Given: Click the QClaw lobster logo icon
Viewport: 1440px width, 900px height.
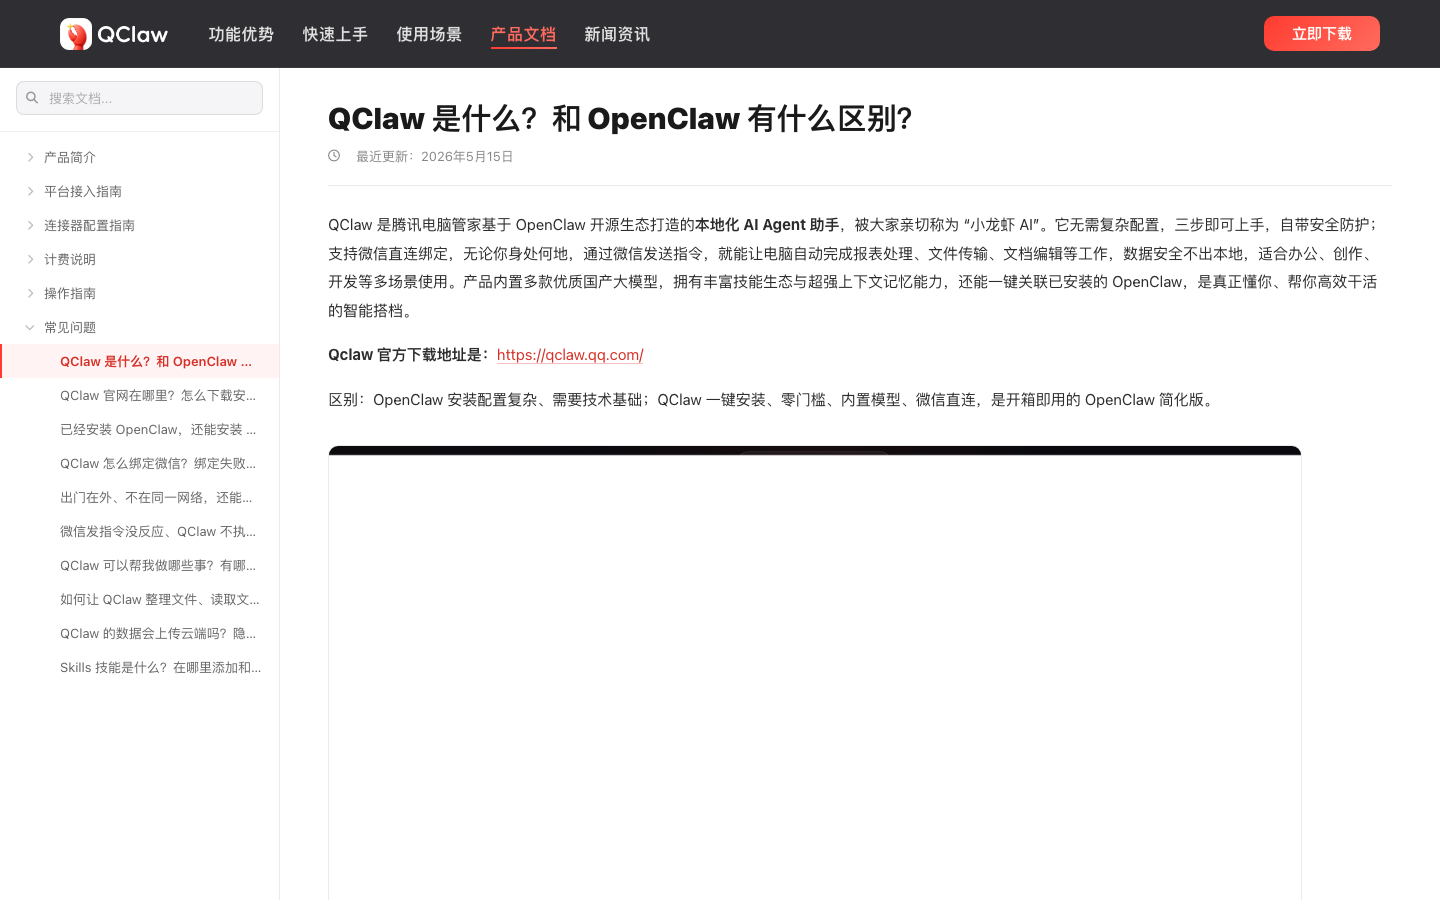Looking at the screenshot, I should coord(76,34).
